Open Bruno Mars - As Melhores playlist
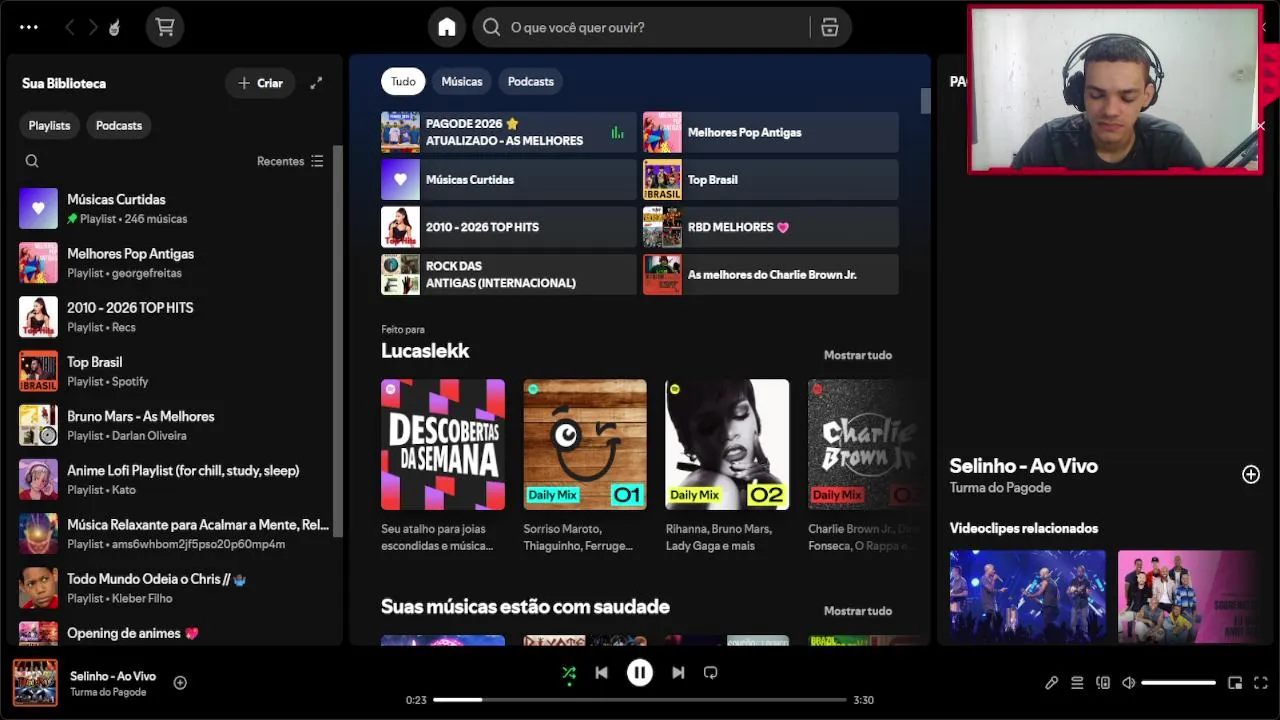1280x720 pixels. coord(174,425)
